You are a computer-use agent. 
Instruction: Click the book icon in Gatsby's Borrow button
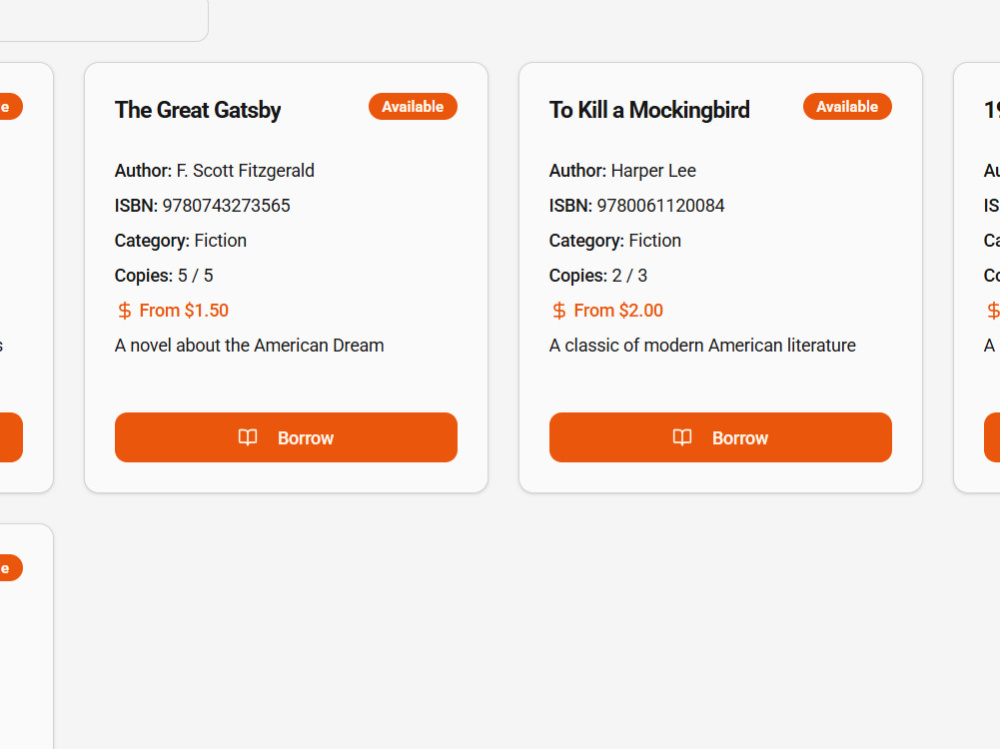coord(247,437)
